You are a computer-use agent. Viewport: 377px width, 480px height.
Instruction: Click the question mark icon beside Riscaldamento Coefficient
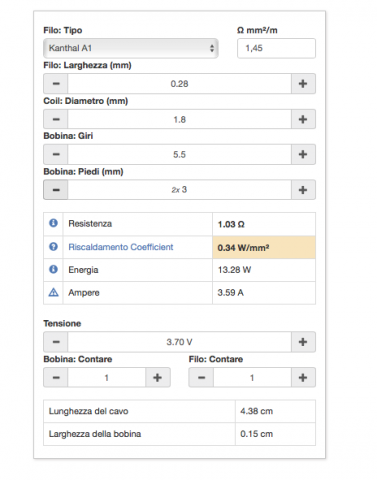click(53, 247)
